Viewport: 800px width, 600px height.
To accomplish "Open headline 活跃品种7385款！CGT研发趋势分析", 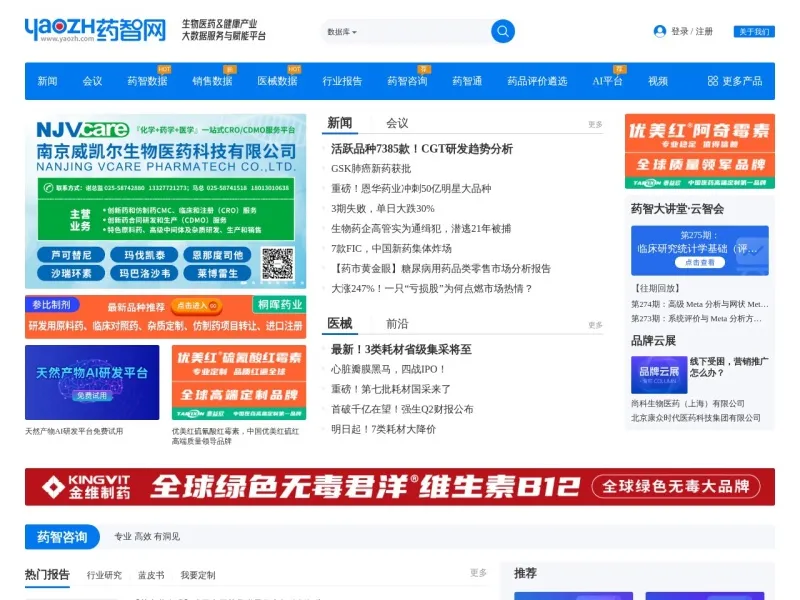I will point(422,149).
